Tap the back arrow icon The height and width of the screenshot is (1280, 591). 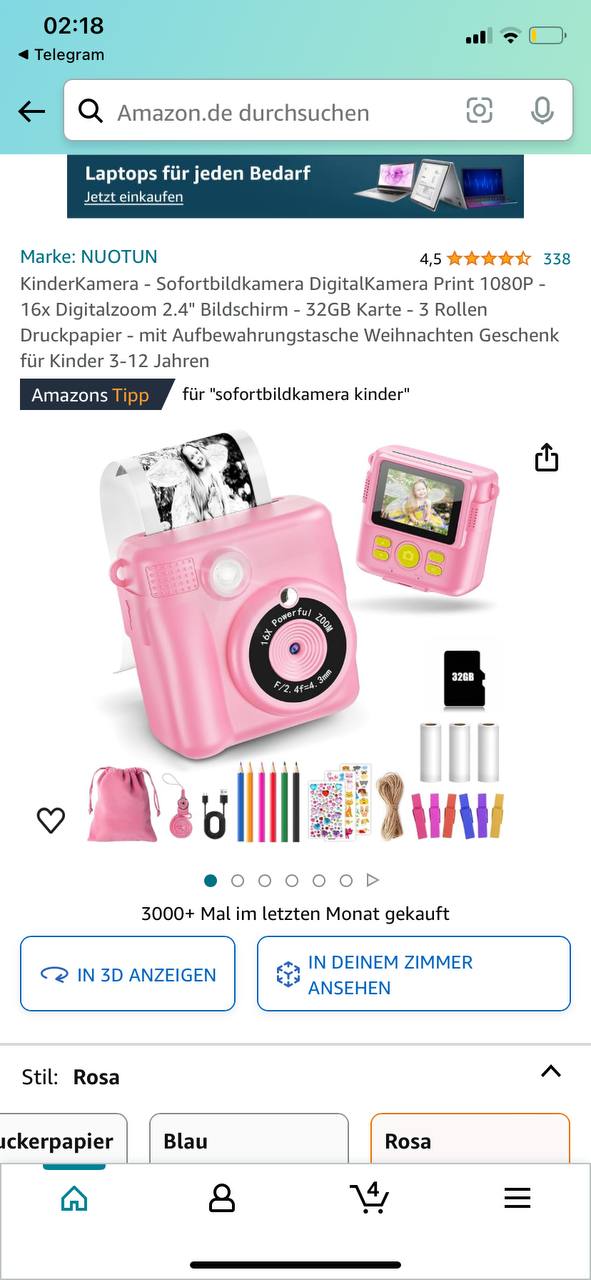tap(32, 112)
